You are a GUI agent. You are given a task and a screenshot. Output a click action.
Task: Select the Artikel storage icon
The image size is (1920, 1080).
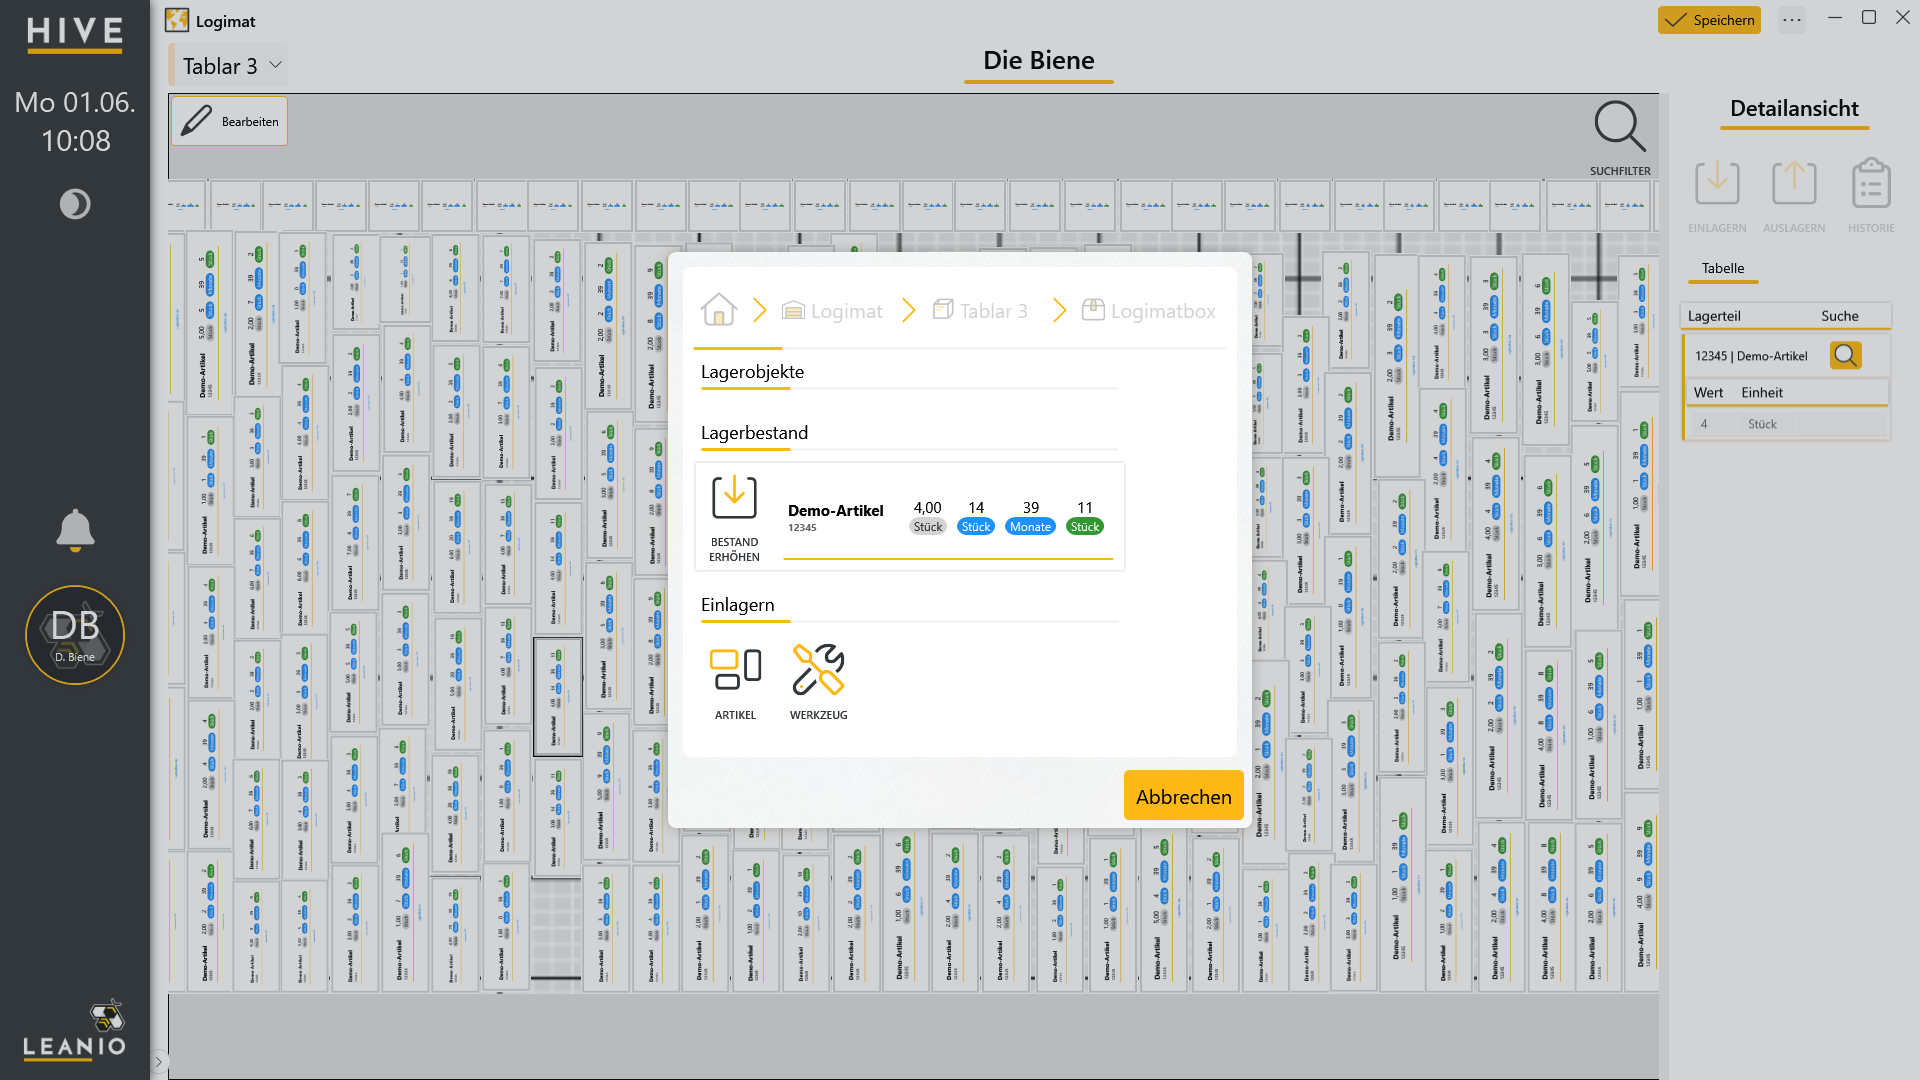tap(735, 670)
